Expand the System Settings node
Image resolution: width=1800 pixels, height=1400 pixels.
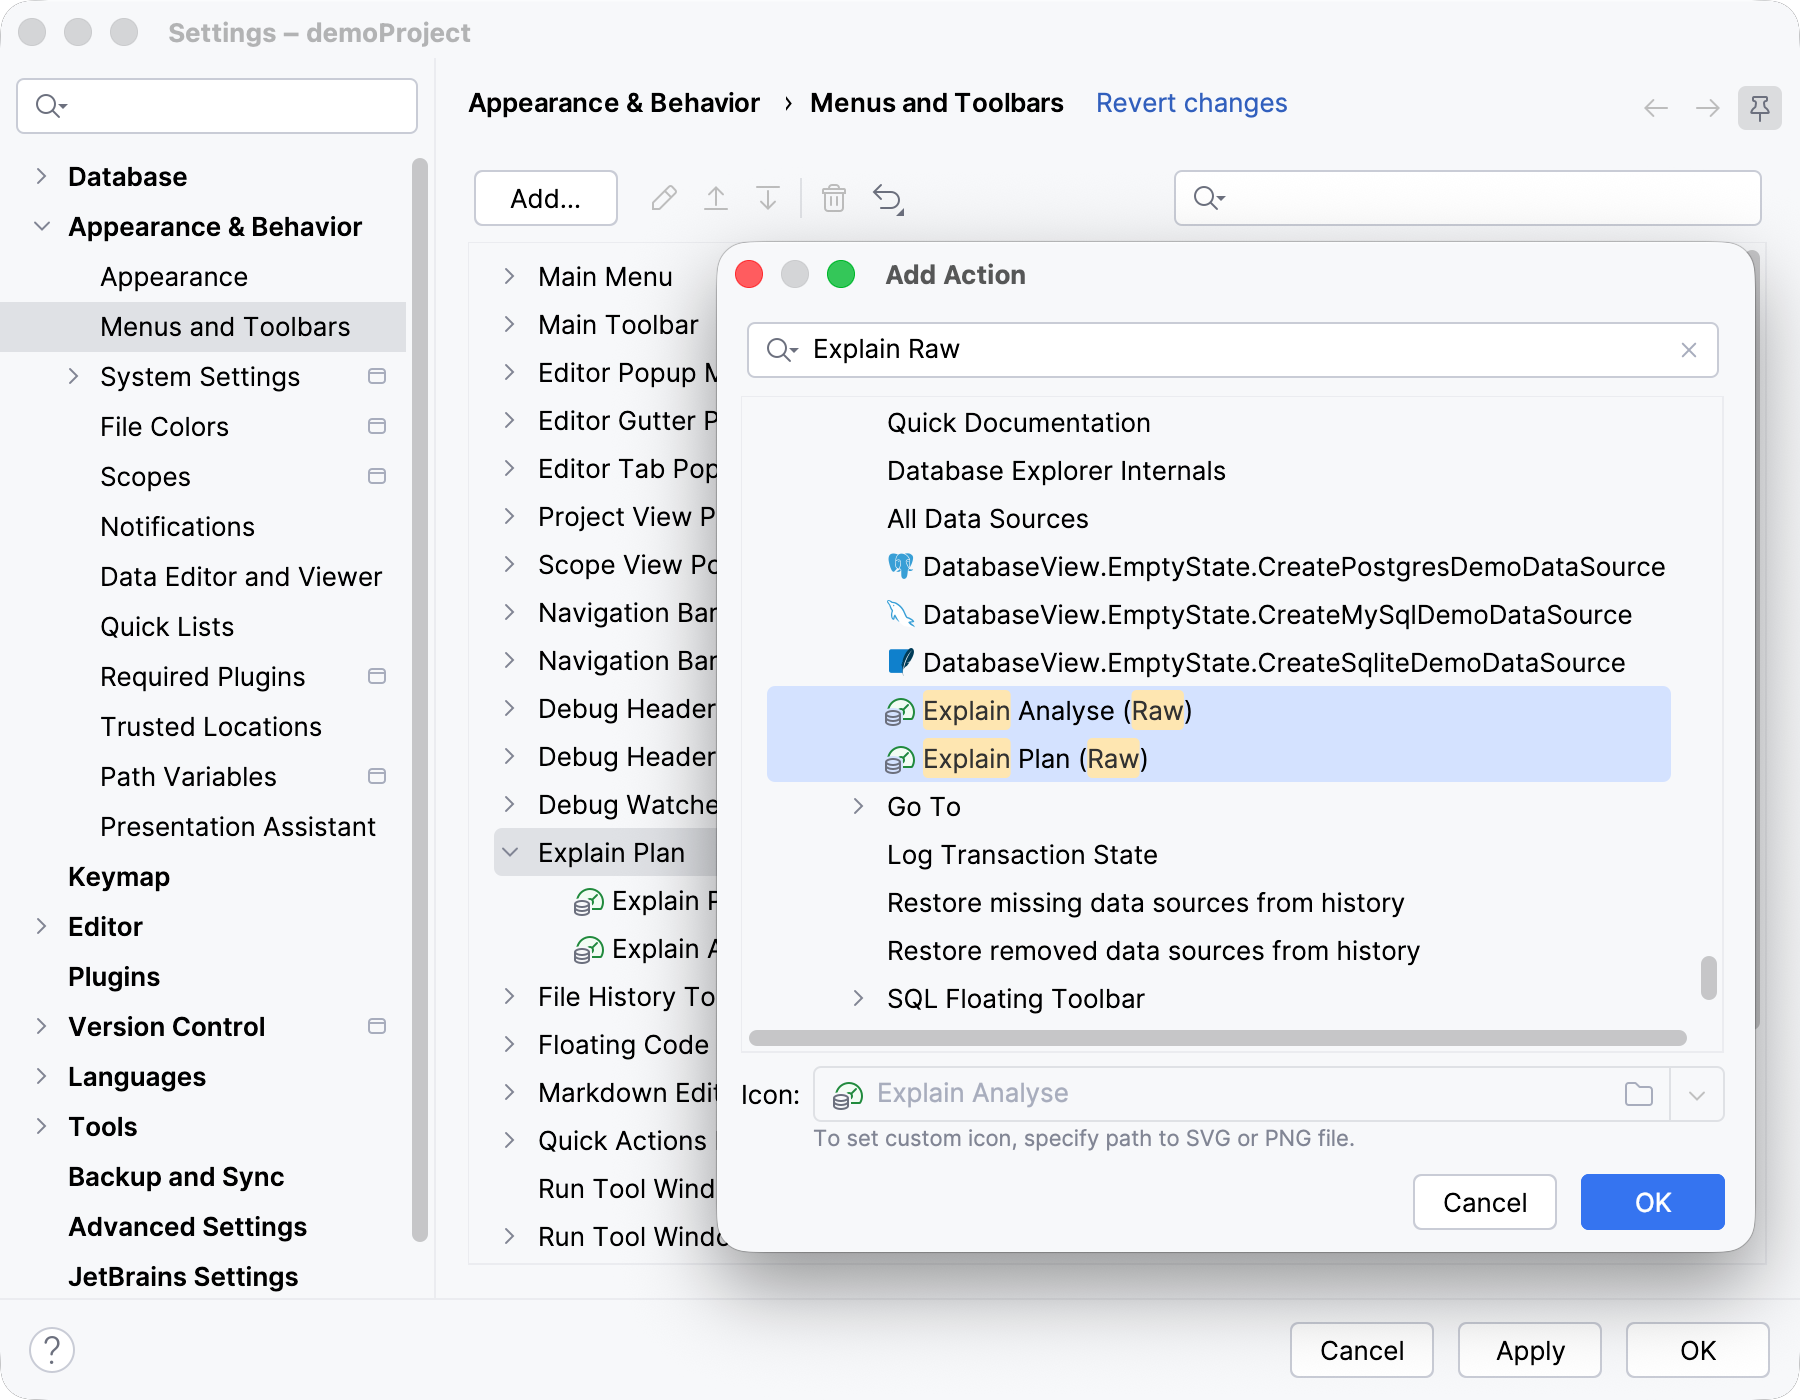point(73,376)
